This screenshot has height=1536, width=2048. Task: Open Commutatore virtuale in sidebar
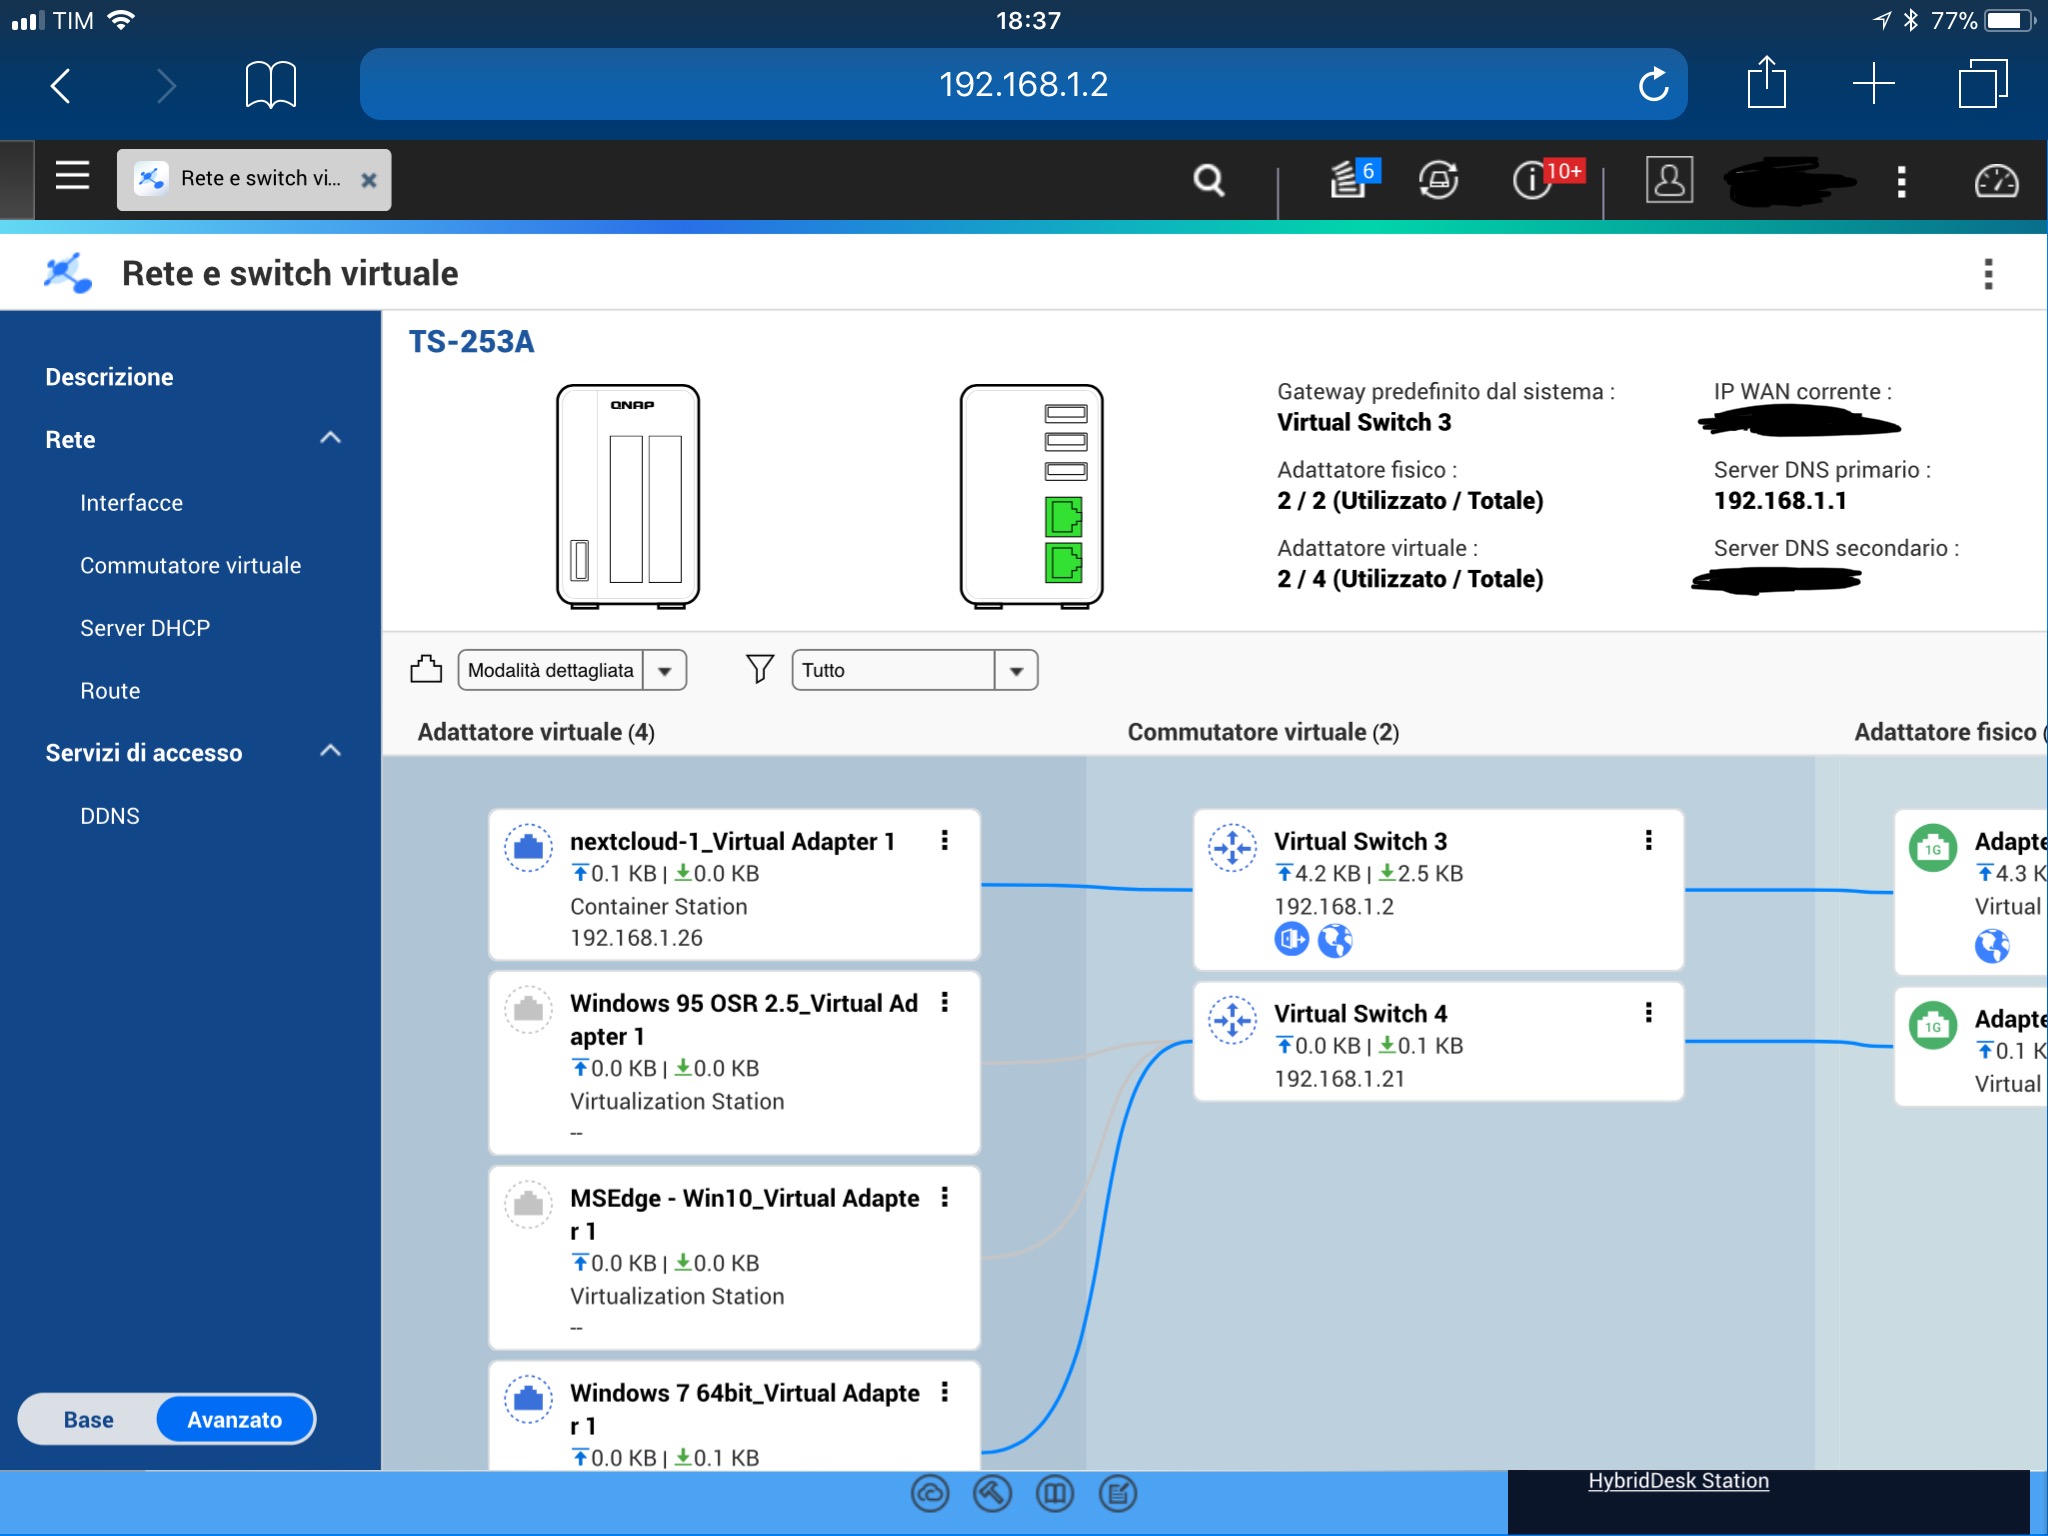pyautogui.click(x=190, y=565)
